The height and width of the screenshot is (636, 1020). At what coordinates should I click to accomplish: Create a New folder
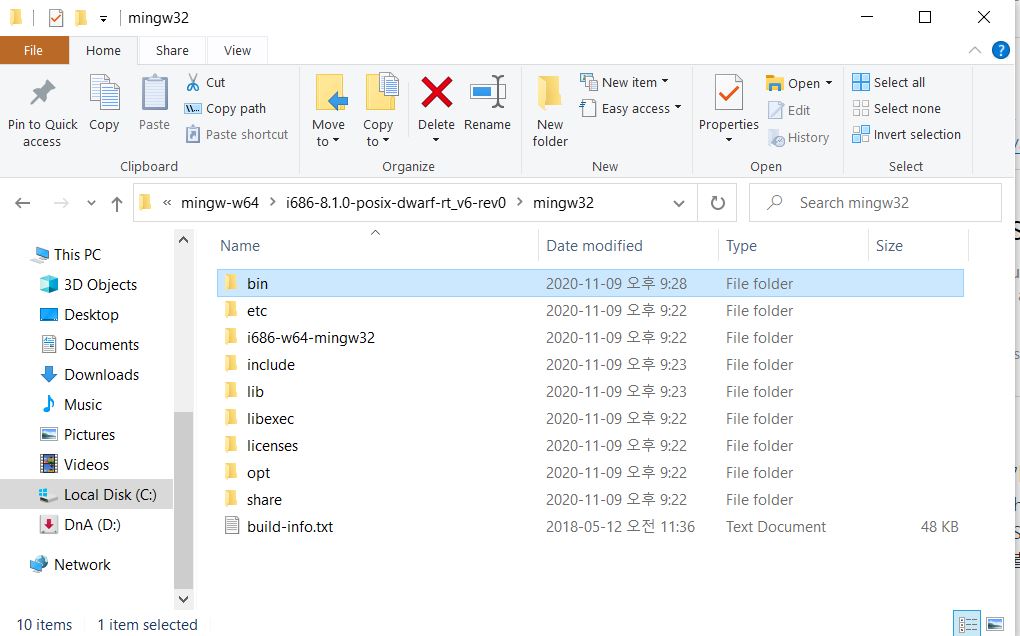pyautogui.click(x=550, y=111)
